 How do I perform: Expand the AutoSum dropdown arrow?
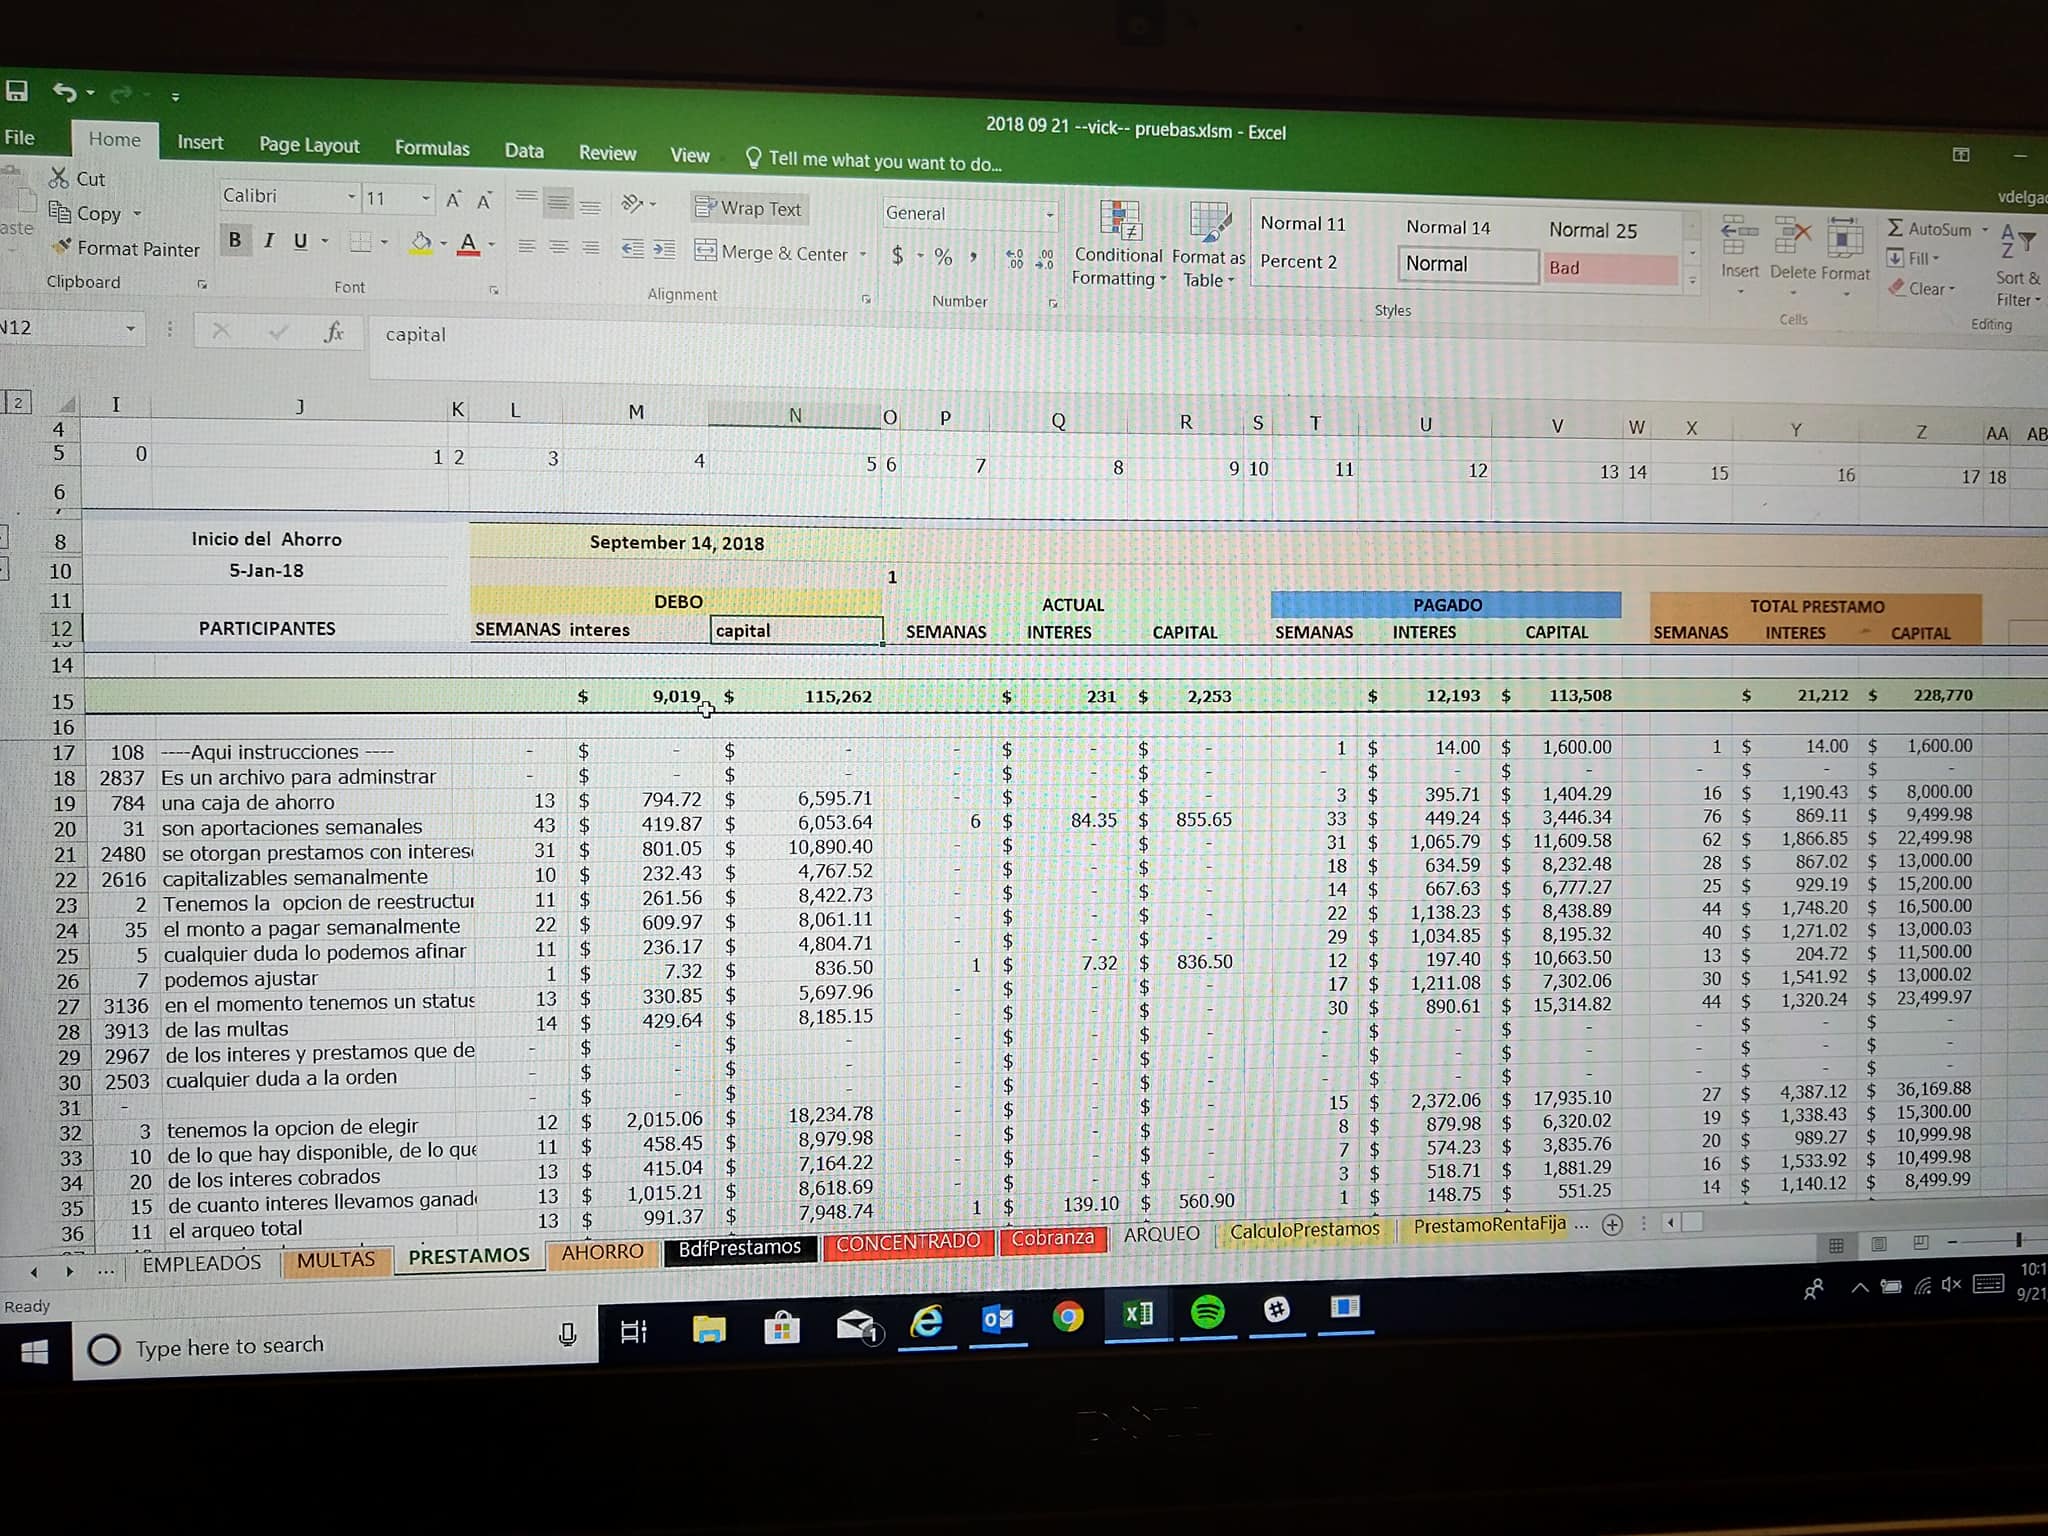1985,229
